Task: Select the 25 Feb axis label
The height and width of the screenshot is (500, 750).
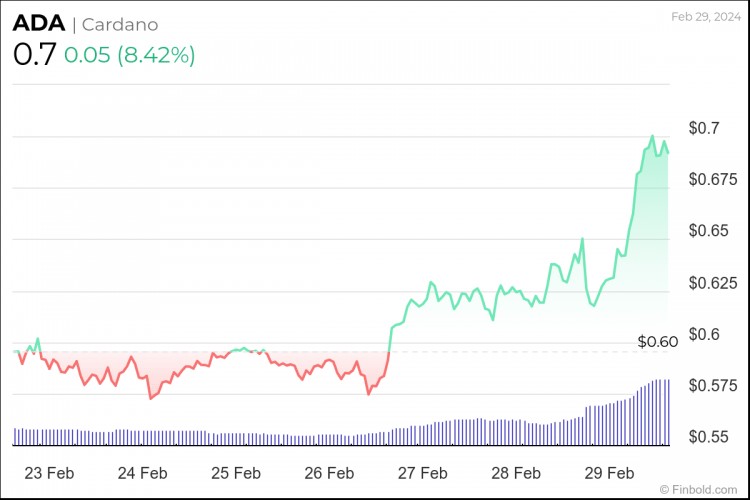Action: (236, 473)
